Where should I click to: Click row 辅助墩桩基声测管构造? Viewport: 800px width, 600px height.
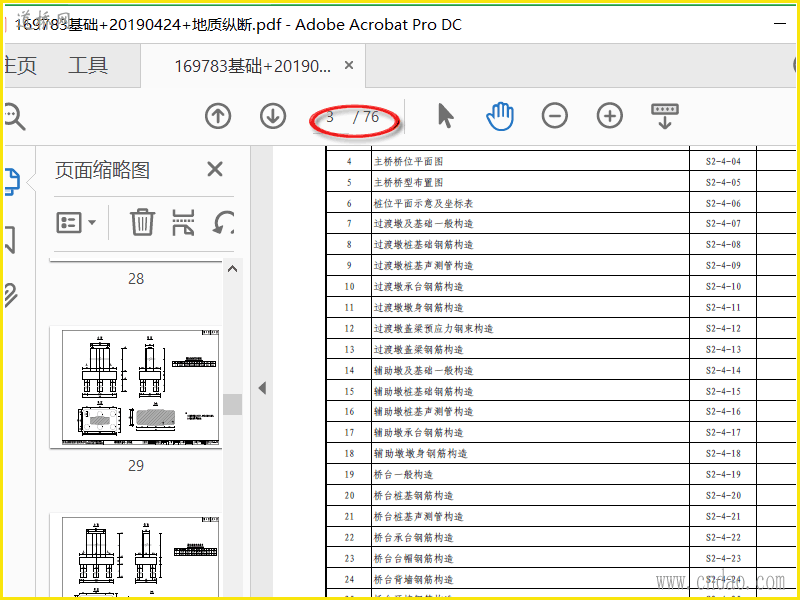pyautogui.click(x=561, y=411)
